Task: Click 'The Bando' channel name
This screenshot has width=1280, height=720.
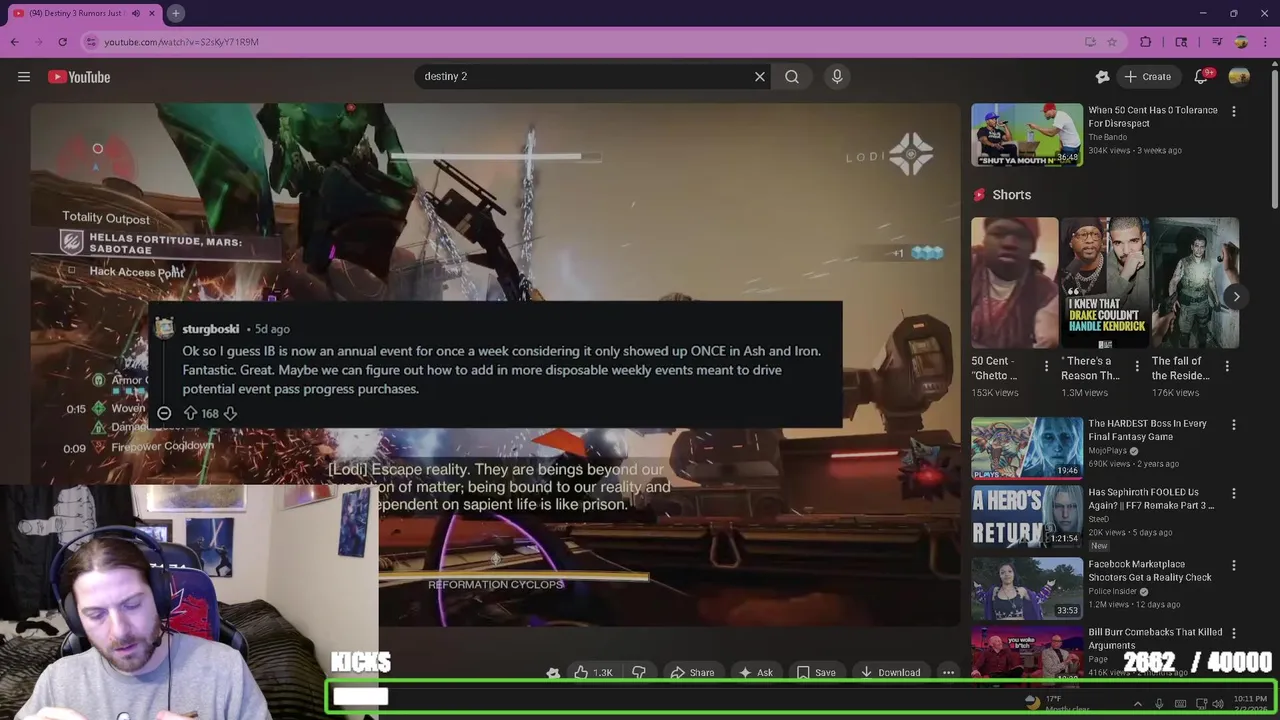Action: point(1107,137)
